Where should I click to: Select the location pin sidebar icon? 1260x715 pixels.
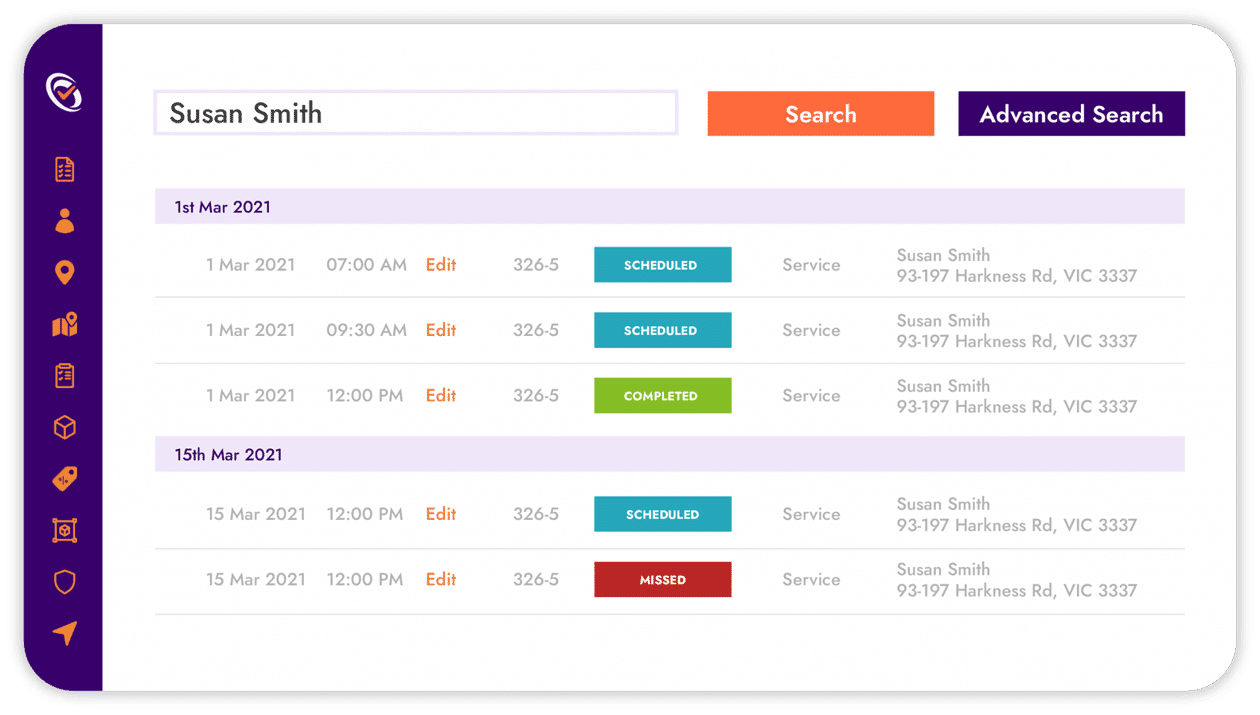click(65, 272)
